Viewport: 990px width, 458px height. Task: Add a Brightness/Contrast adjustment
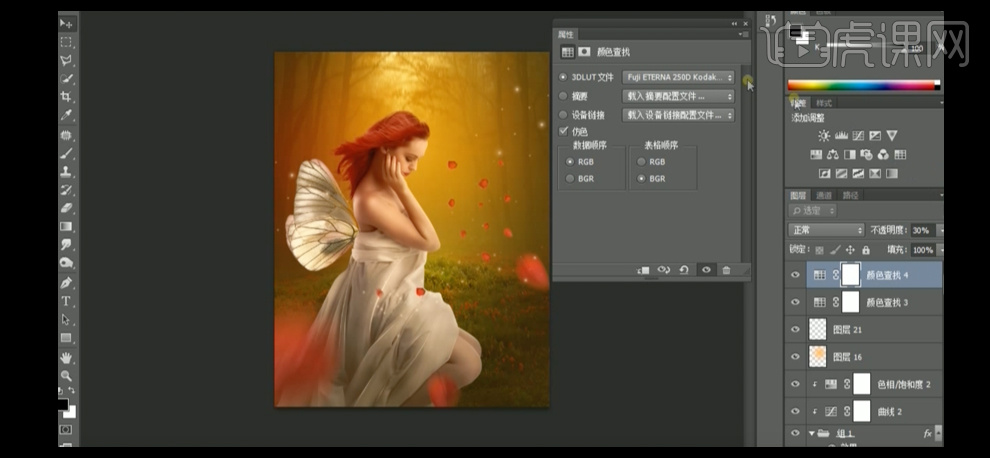click(x=824, y=135)
